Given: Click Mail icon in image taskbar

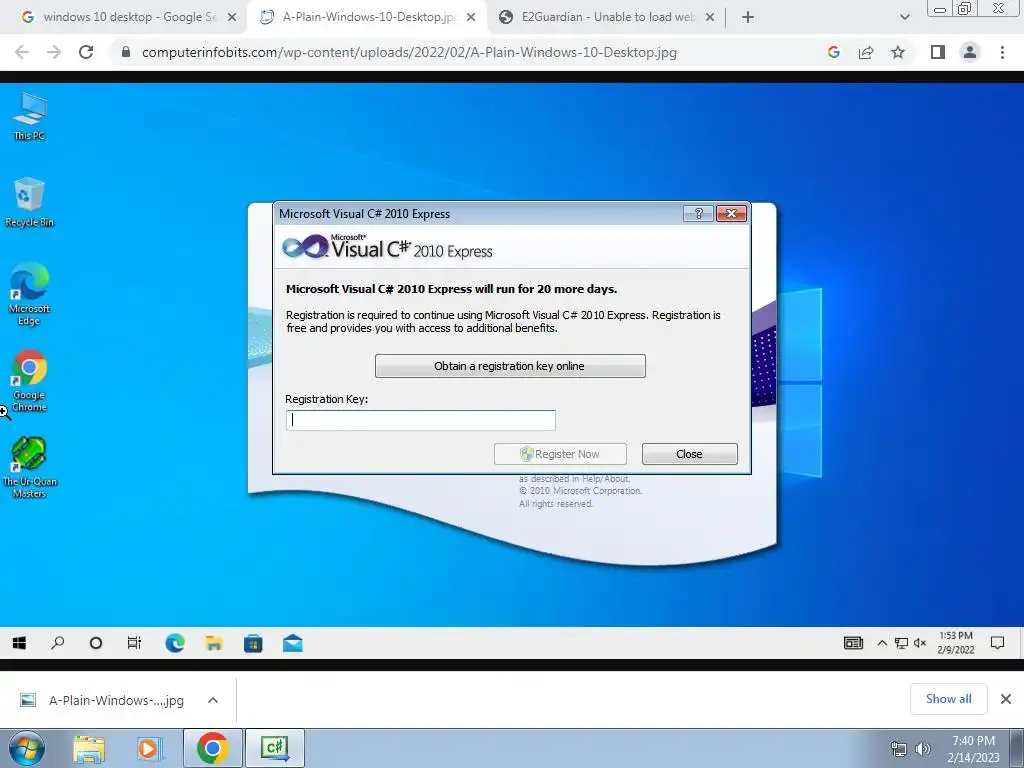Looking at the screenshot, I should [x=293, y=643].
